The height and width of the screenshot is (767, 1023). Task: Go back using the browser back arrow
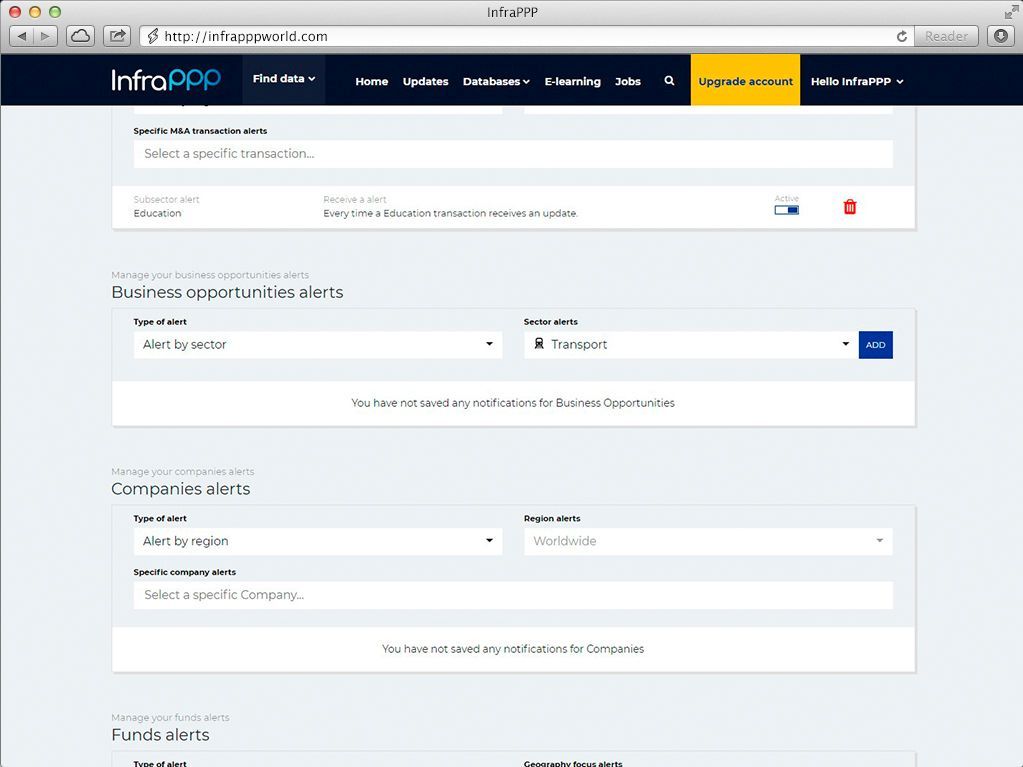pos(23,36)
